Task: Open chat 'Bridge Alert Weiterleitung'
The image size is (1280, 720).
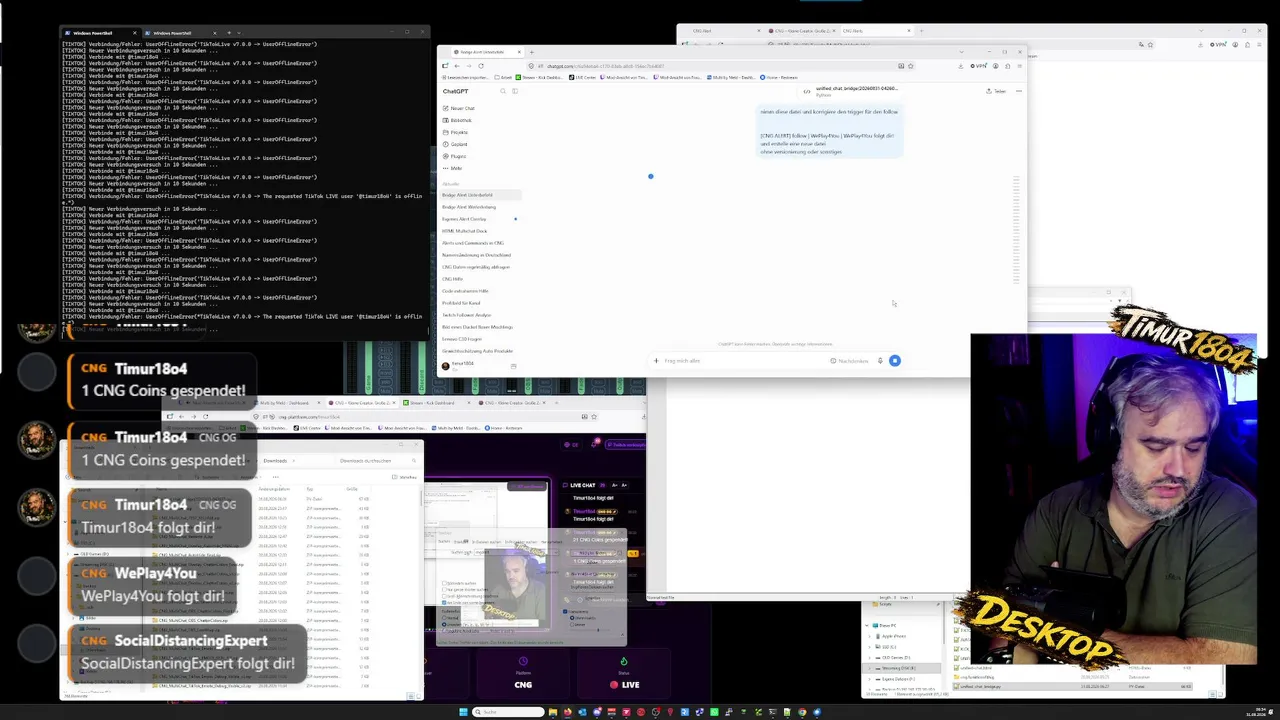Action: (x=469, y=207)
